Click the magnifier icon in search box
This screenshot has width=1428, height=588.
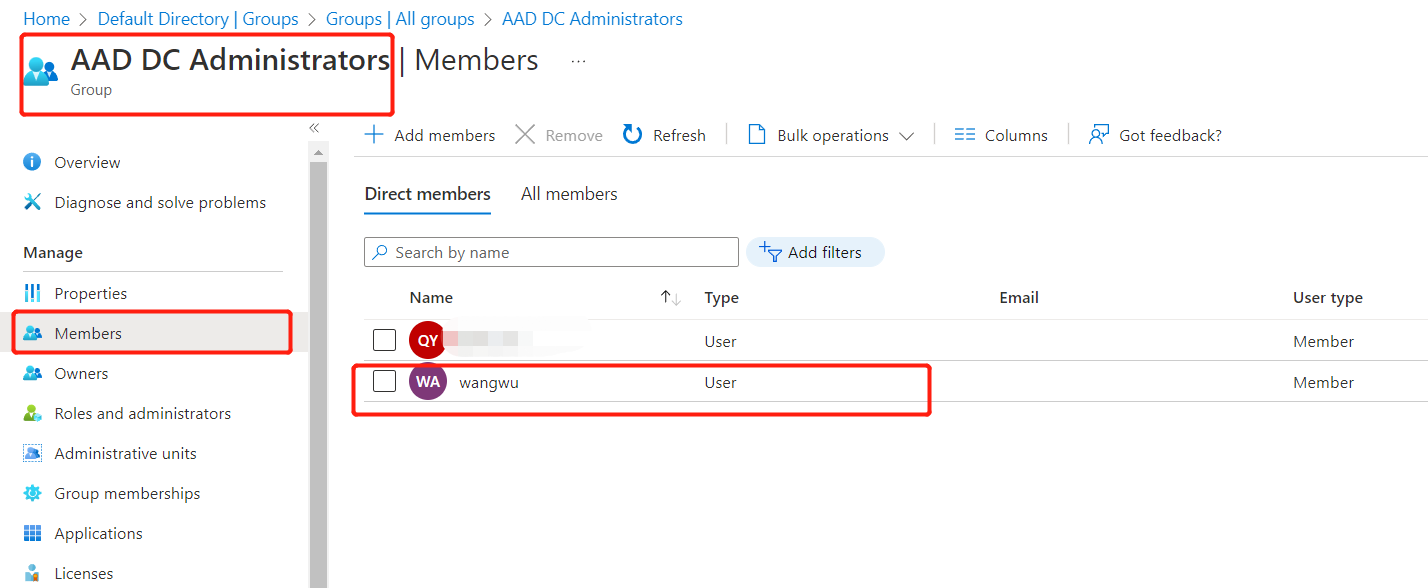[380, 252]
